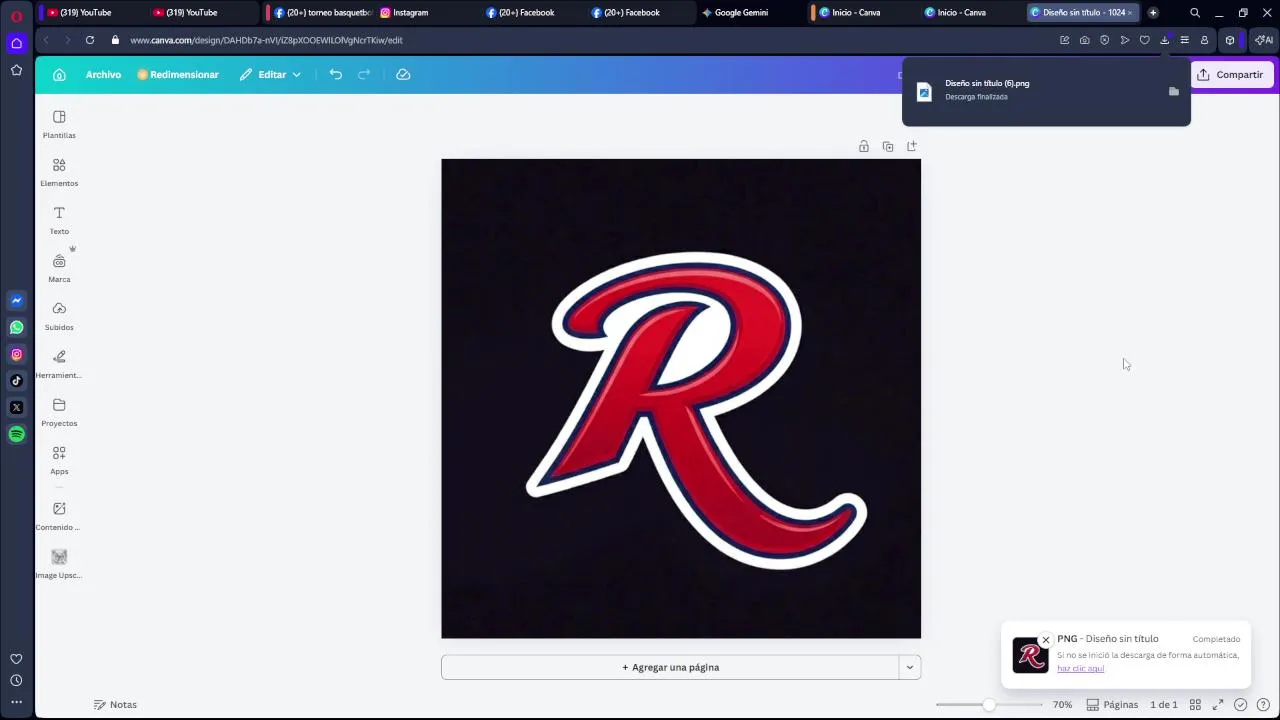
Task: Open the Elementos panel
Action: [59, 172]
